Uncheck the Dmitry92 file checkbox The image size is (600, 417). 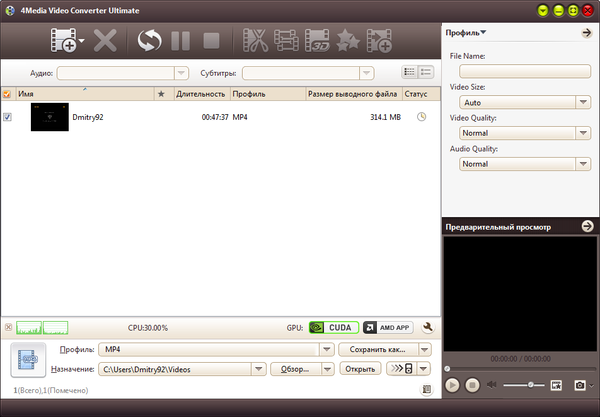point(7,117)
